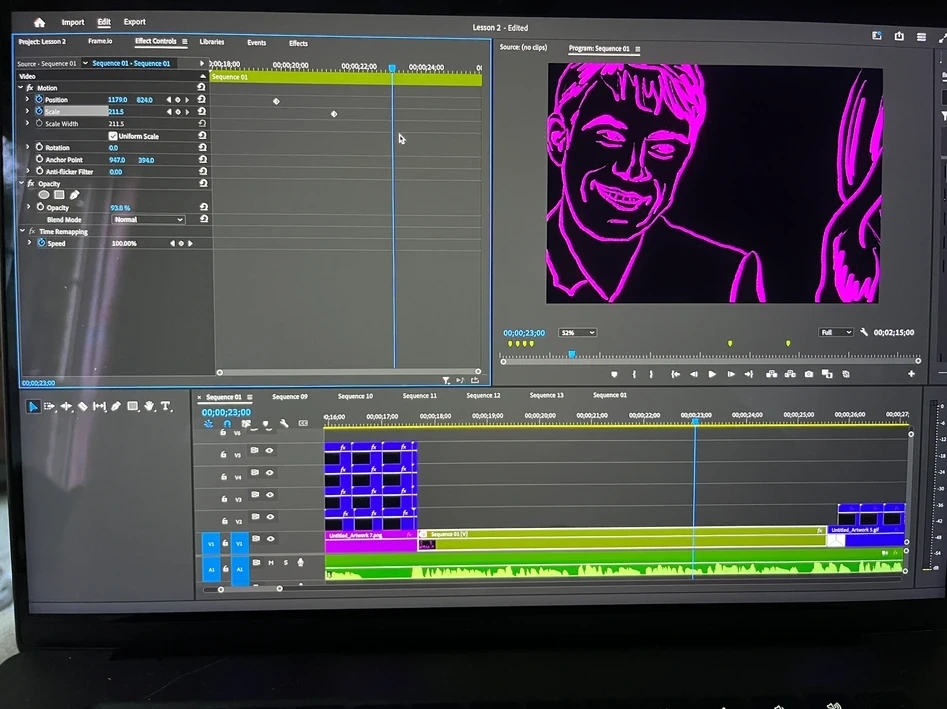Select the Selection arrow tool
The image size is (947, 709).
click(33, 406)
